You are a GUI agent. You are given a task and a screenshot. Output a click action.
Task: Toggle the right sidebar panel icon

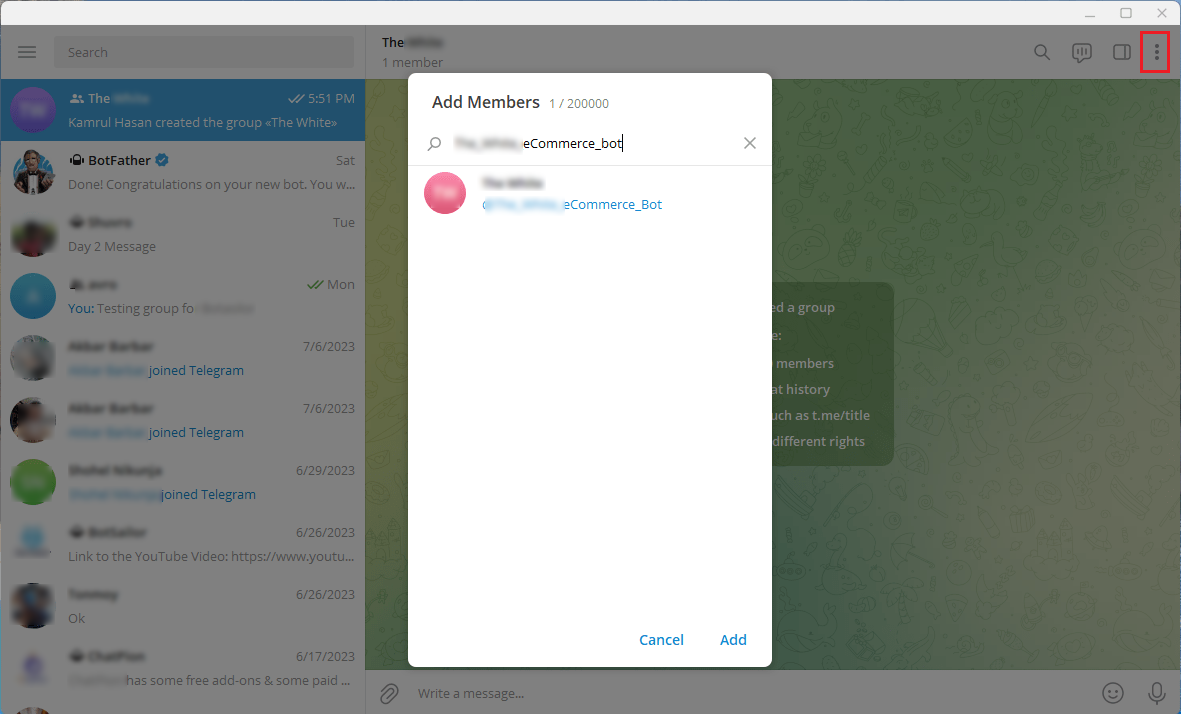(1122, 52)
